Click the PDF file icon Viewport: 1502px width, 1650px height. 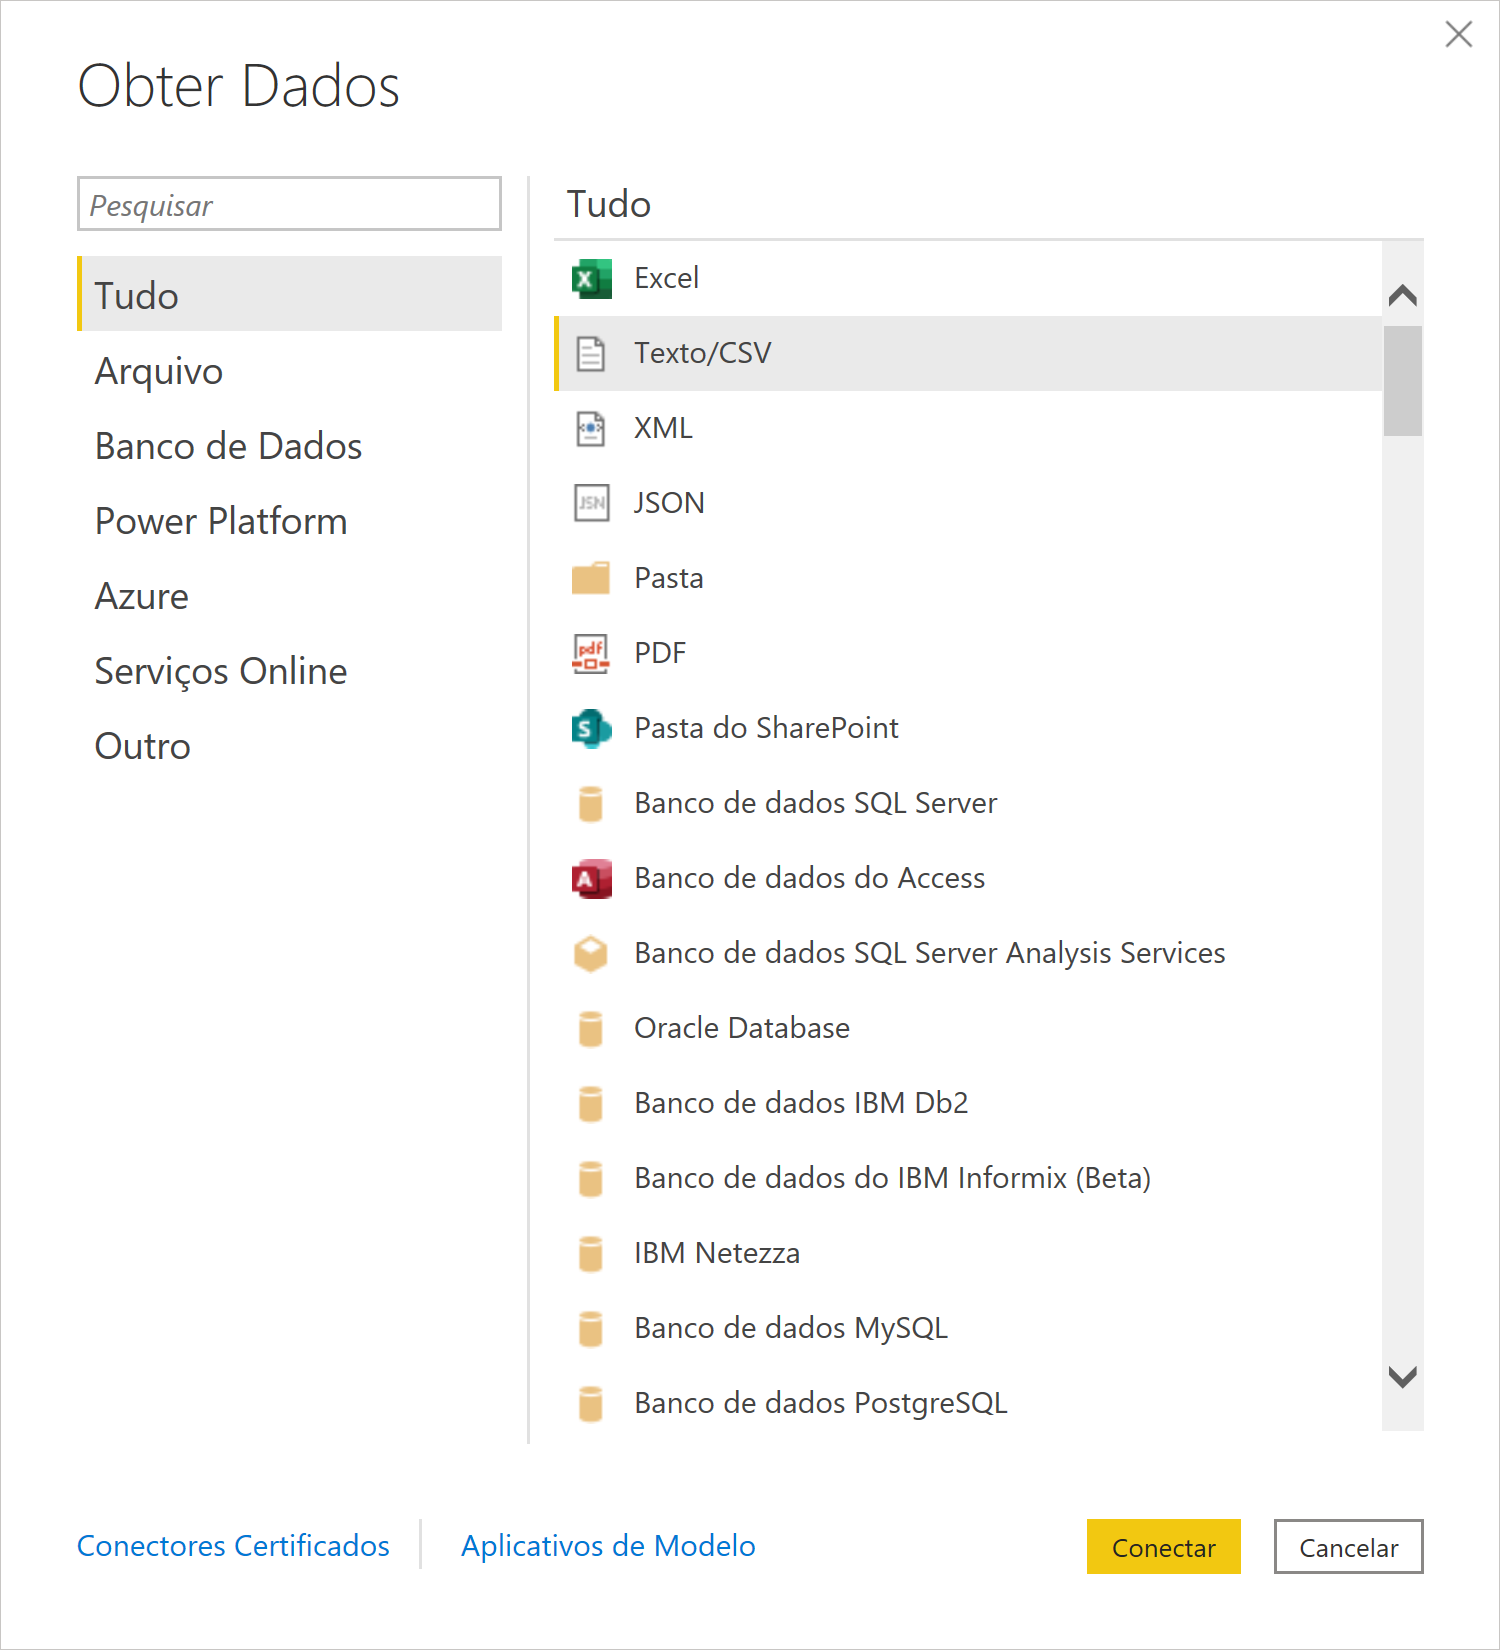click(x=591, y=653)
